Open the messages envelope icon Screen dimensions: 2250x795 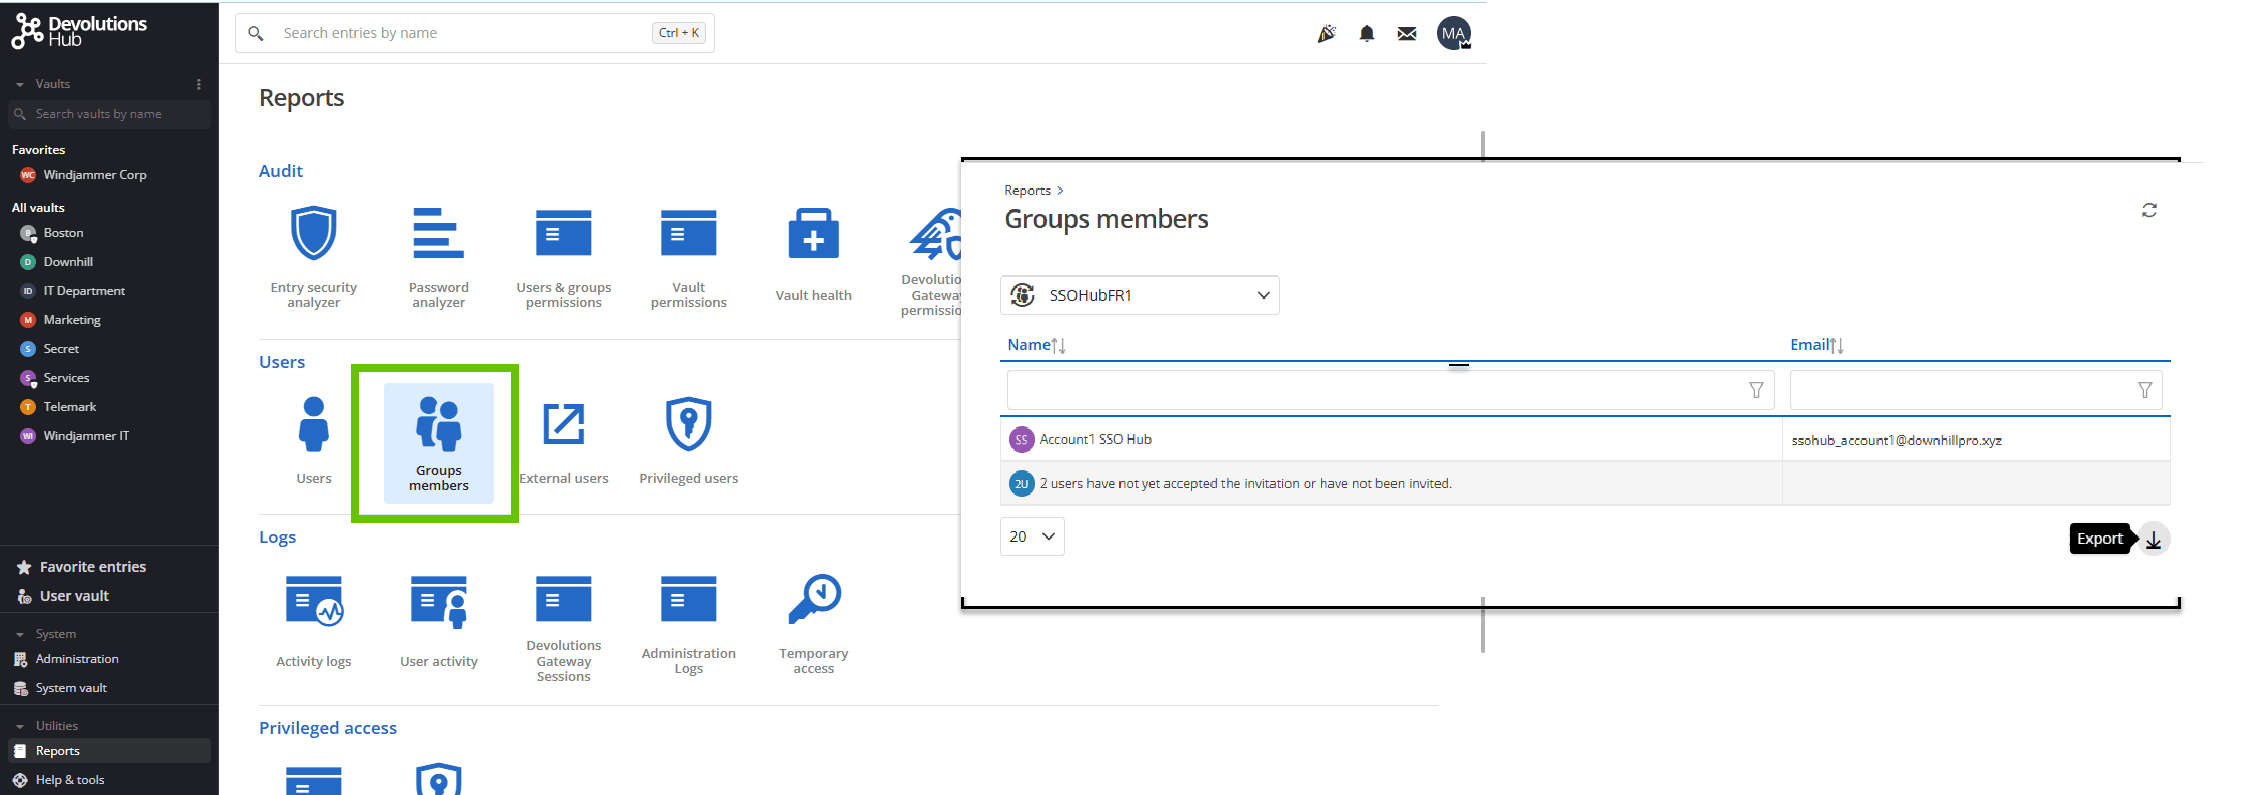(x=1406, y=34)
